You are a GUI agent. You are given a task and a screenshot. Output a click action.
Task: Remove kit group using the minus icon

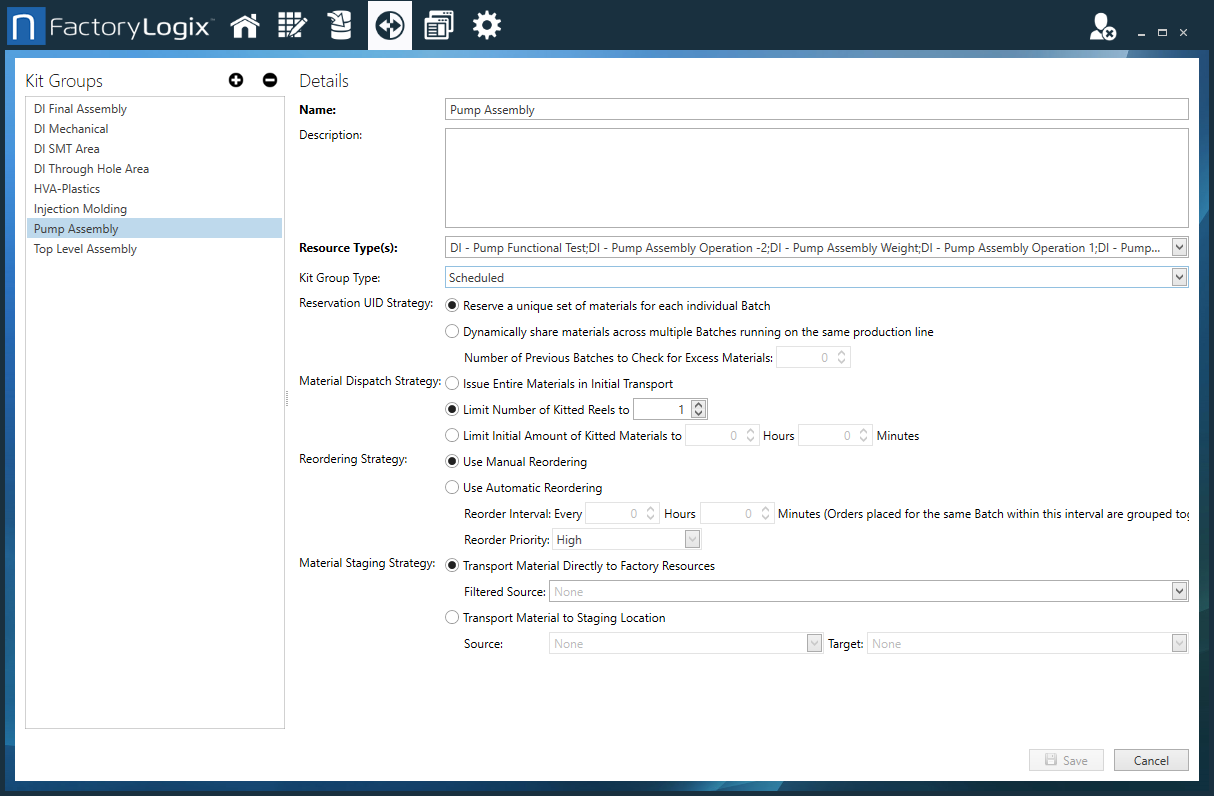pos(270,80)
